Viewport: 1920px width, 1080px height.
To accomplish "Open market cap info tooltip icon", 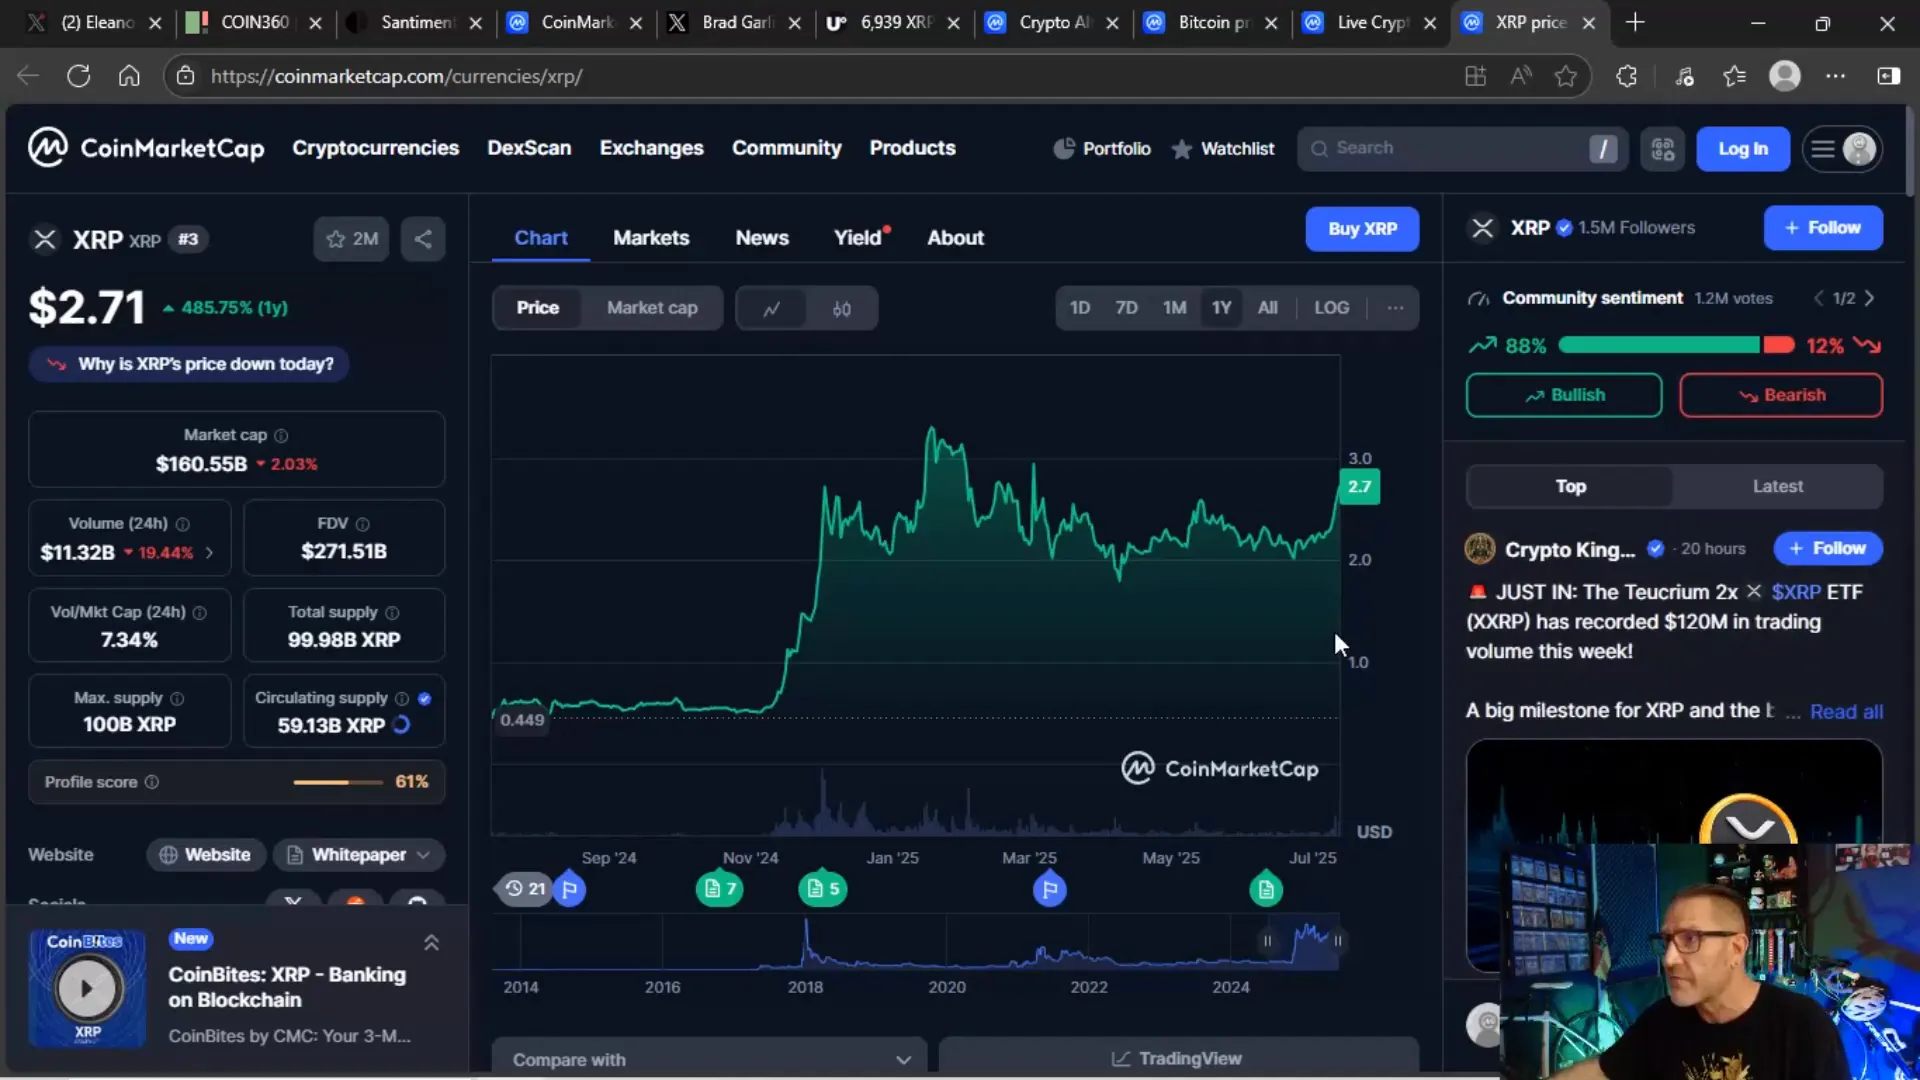I will [x=281, y=435].
